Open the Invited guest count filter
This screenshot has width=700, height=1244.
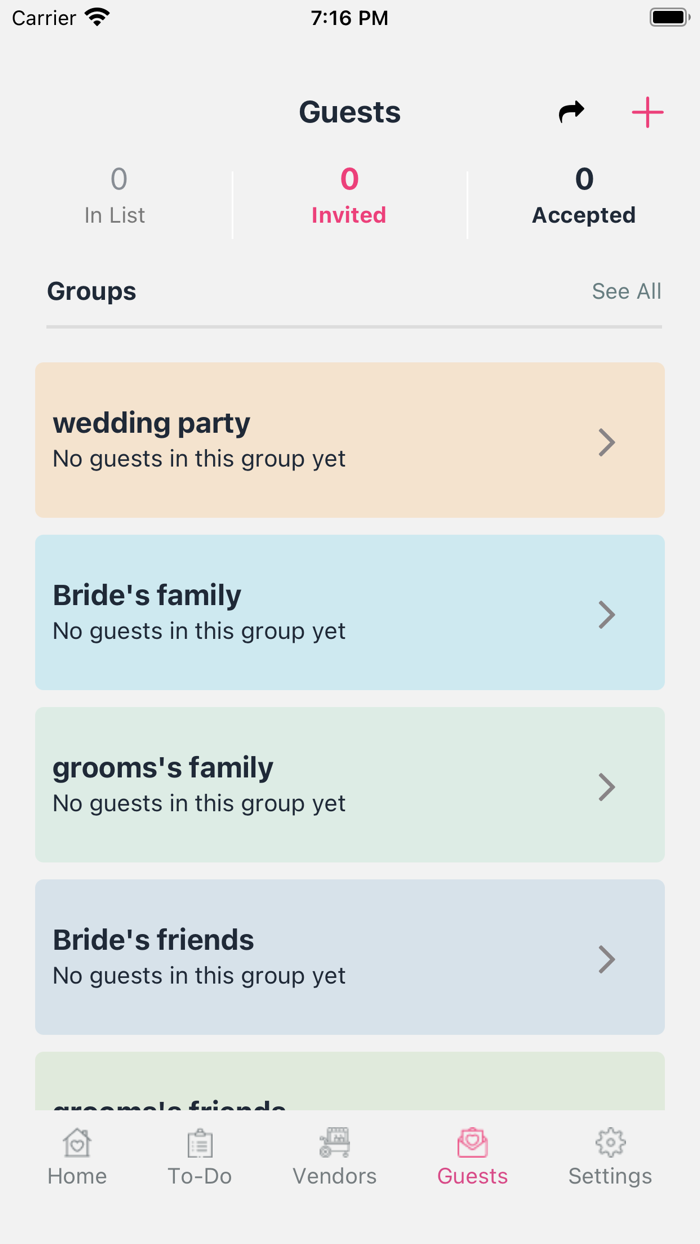[x=349, y=196]
